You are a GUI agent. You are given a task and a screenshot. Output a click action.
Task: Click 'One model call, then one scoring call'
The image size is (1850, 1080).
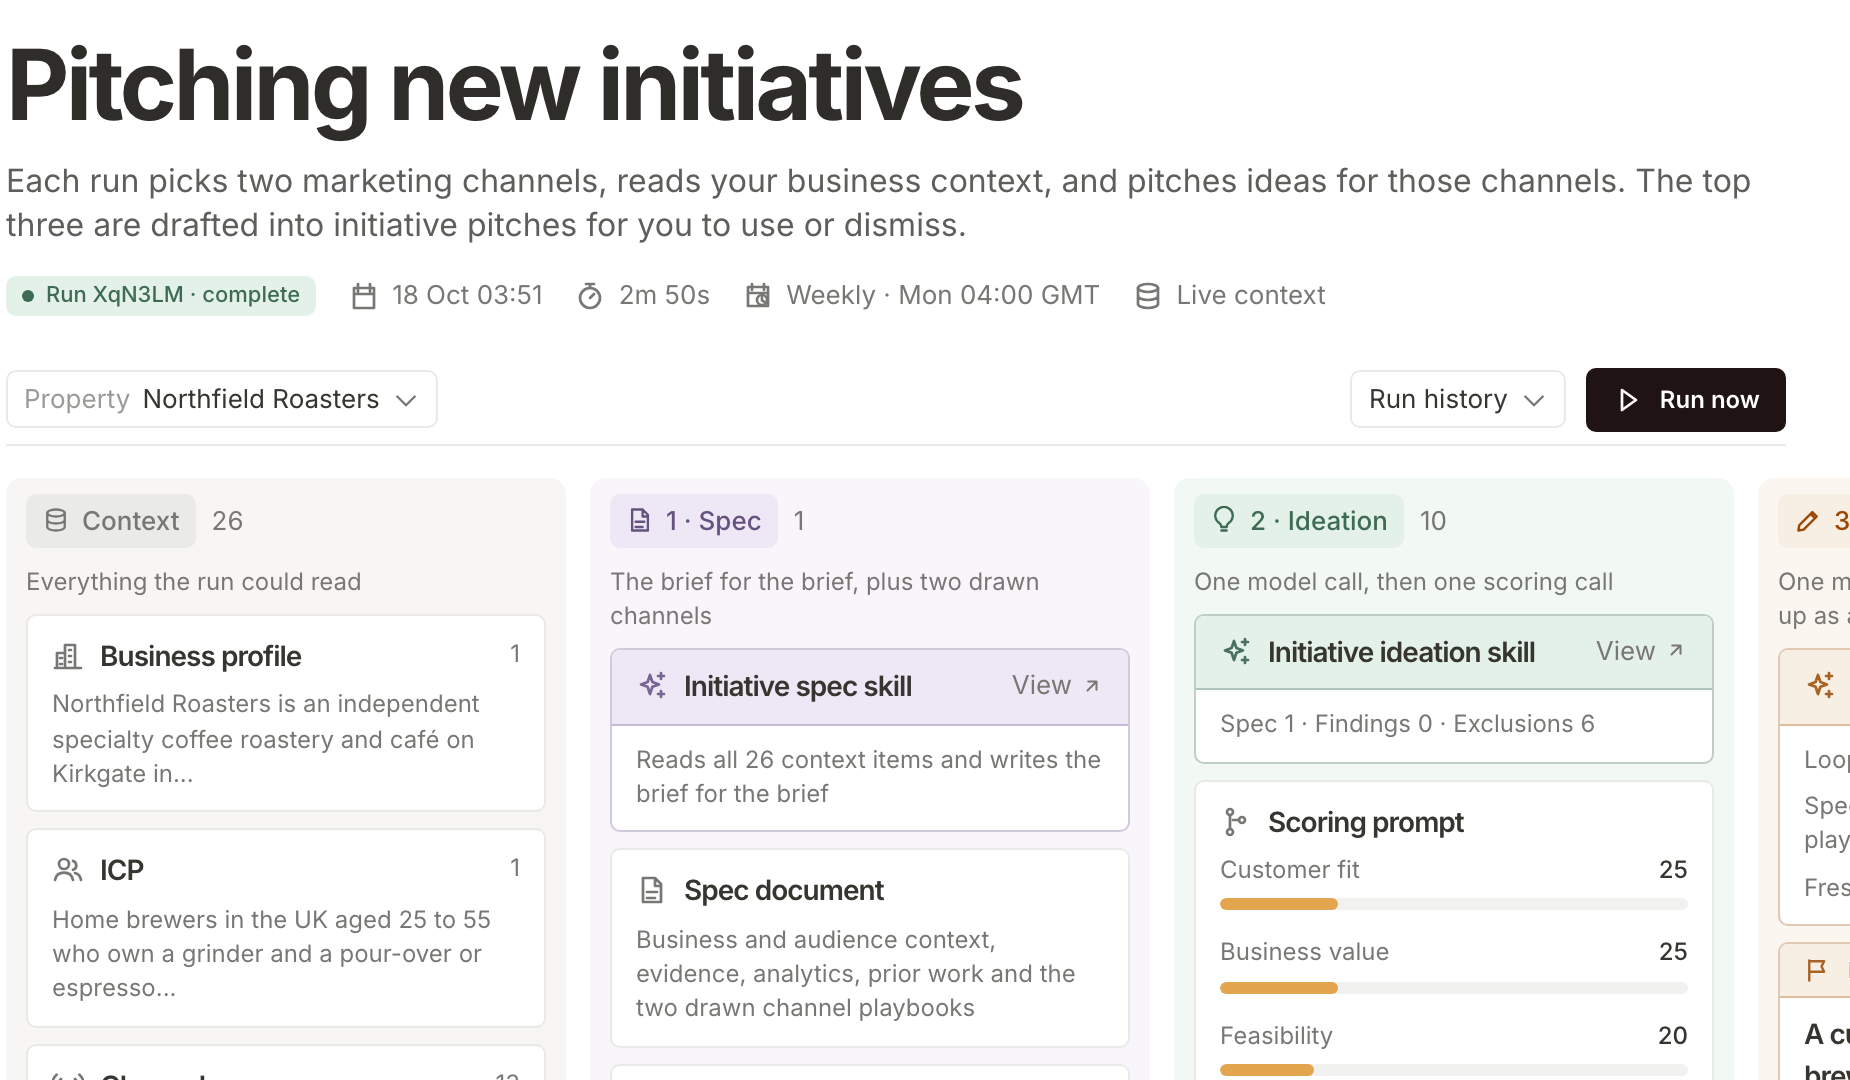click(1404, 582)
